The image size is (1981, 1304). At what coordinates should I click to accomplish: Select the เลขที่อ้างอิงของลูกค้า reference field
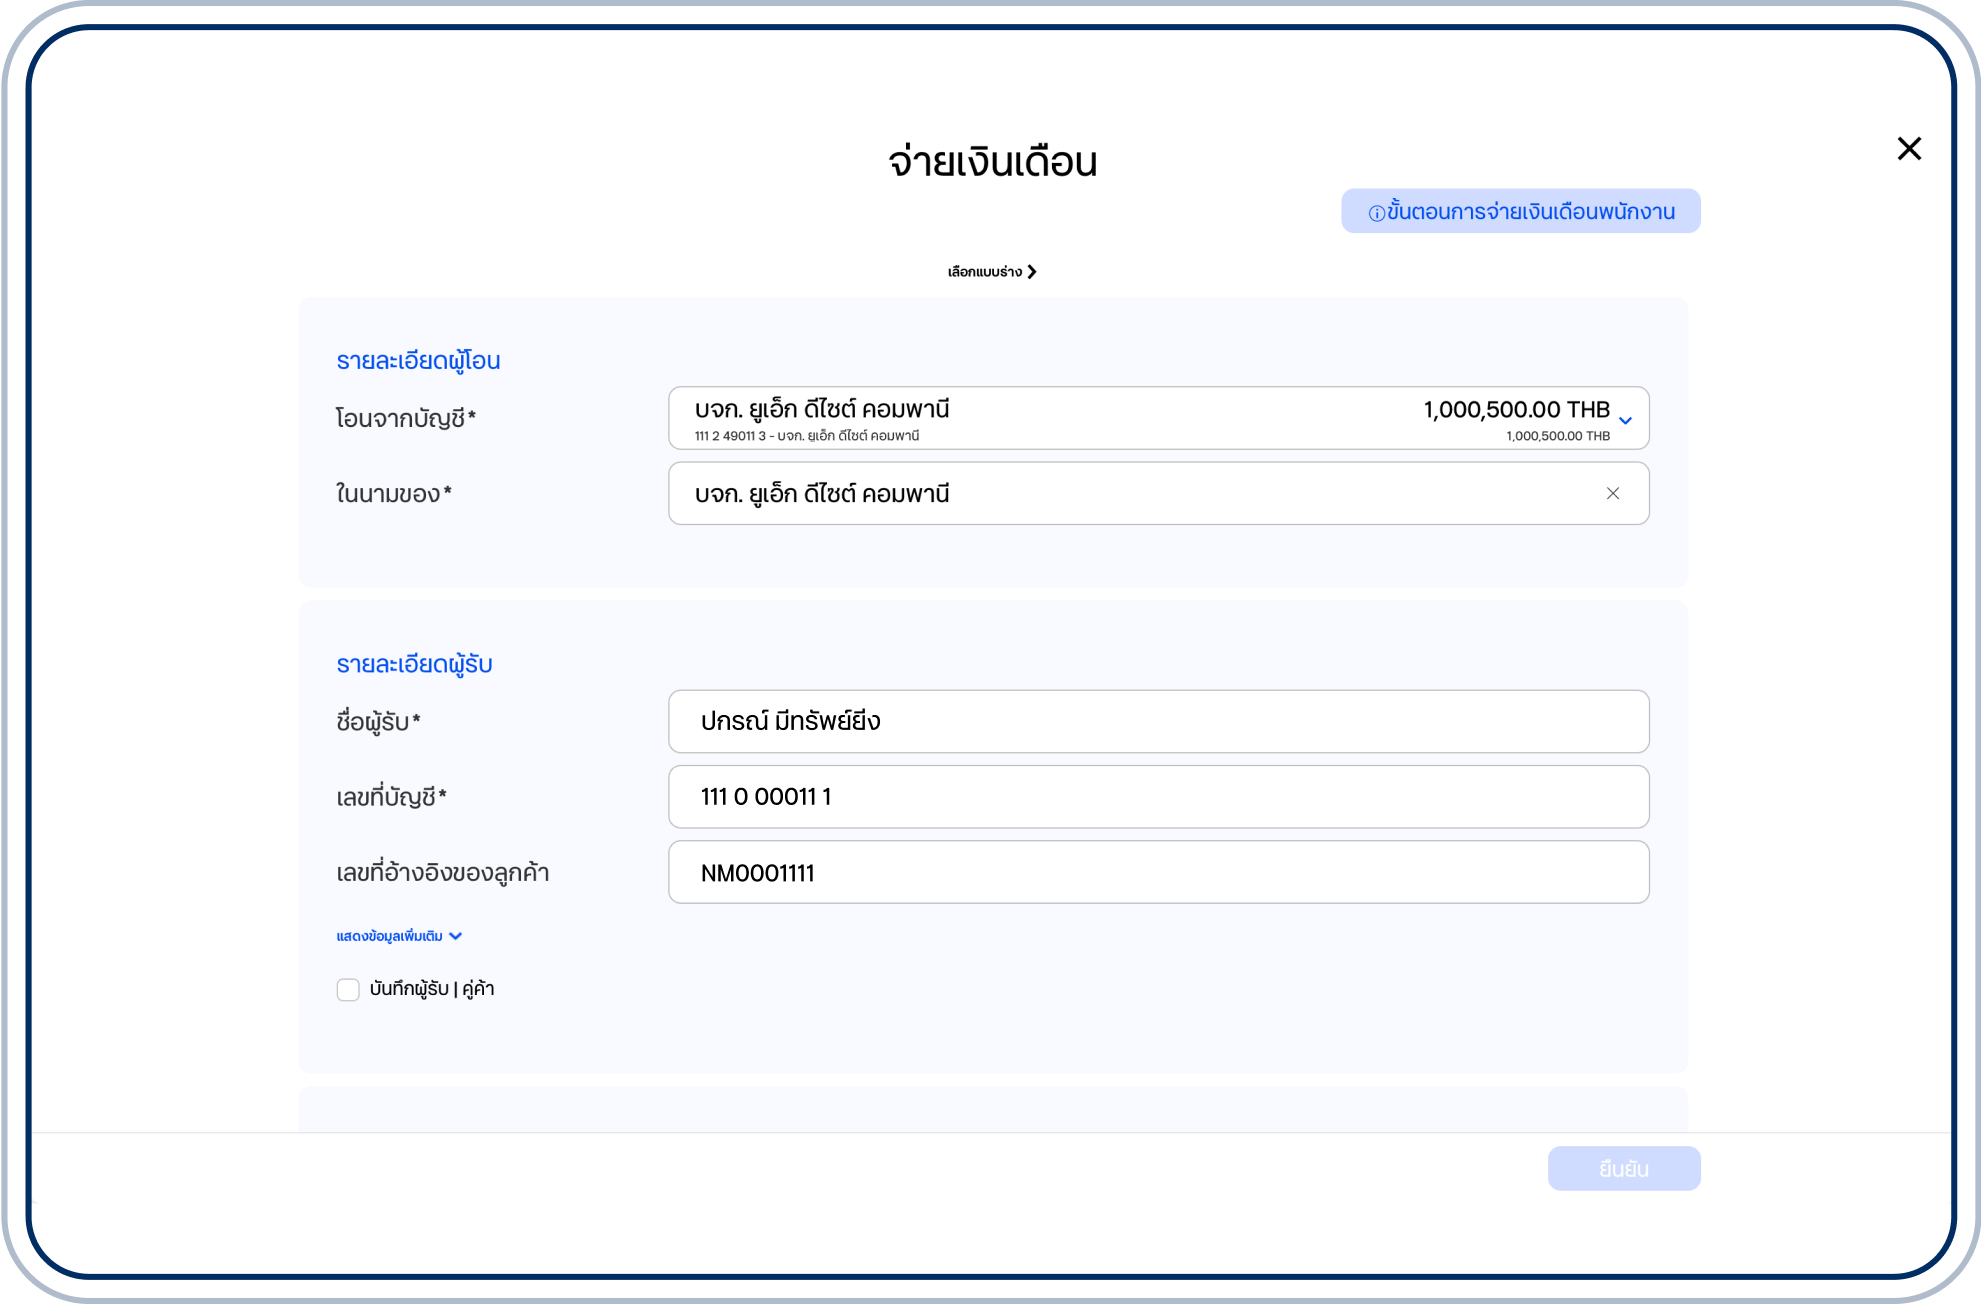1157,872
